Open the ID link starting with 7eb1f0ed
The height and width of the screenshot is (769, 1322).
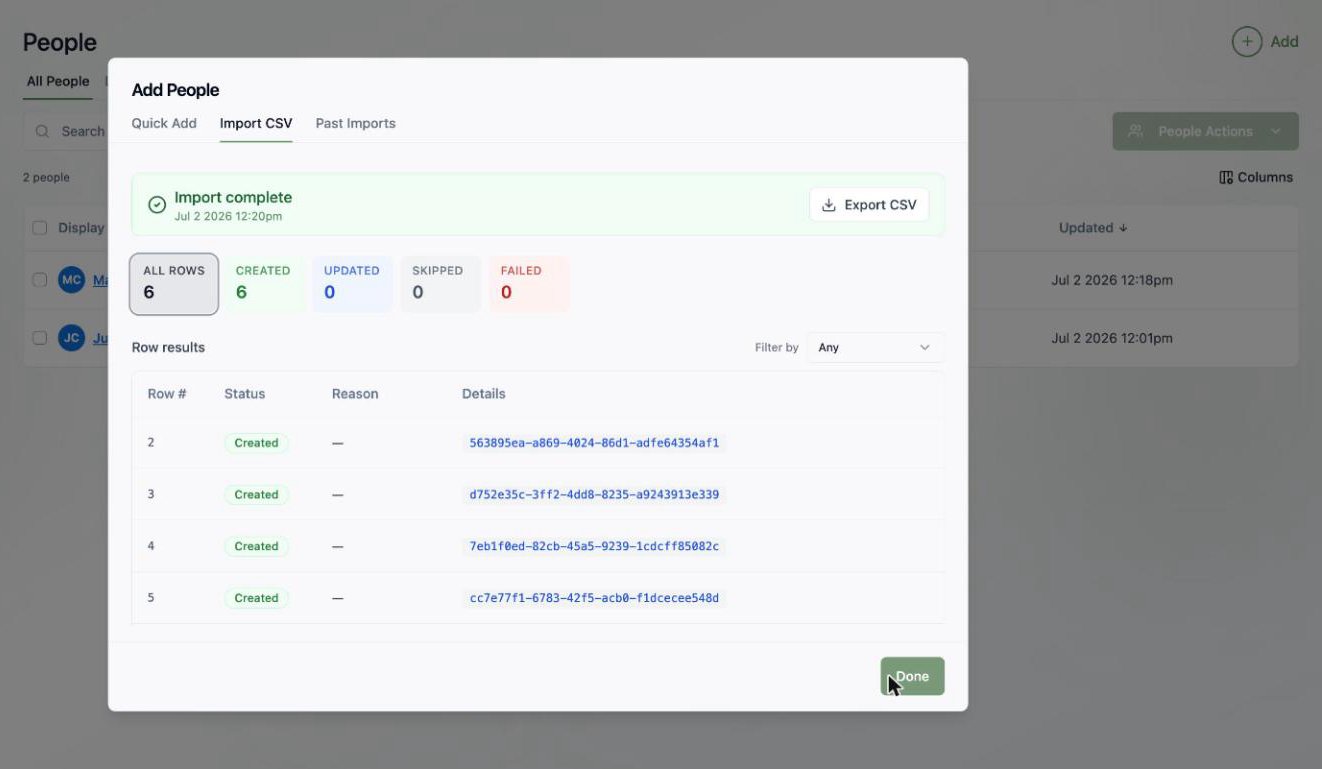tap(594, 546)
